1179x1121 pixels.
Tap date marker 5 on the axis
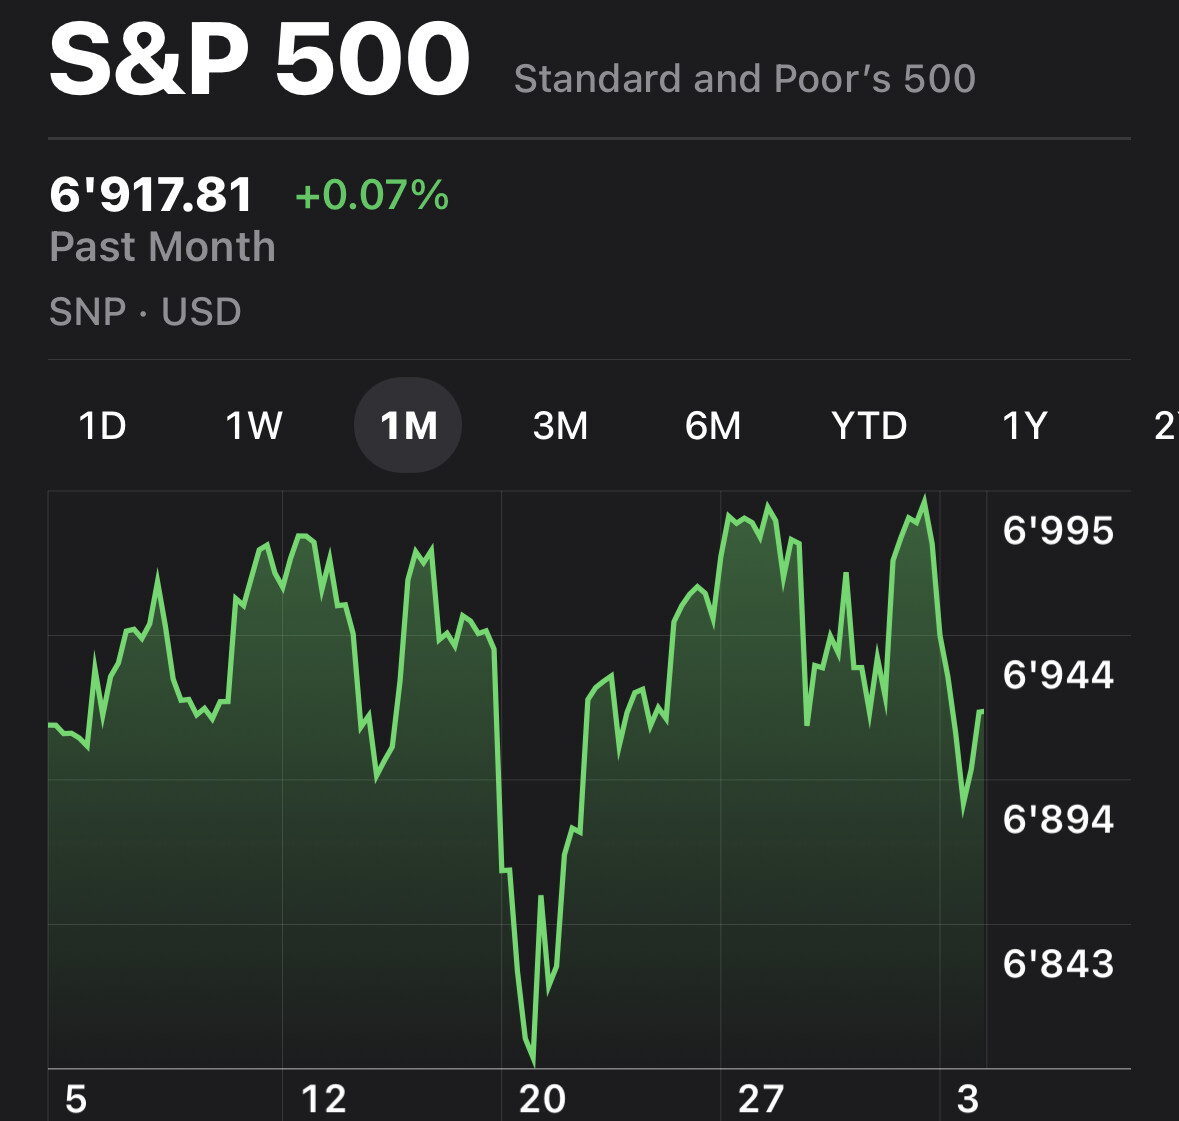[76, 1099]
